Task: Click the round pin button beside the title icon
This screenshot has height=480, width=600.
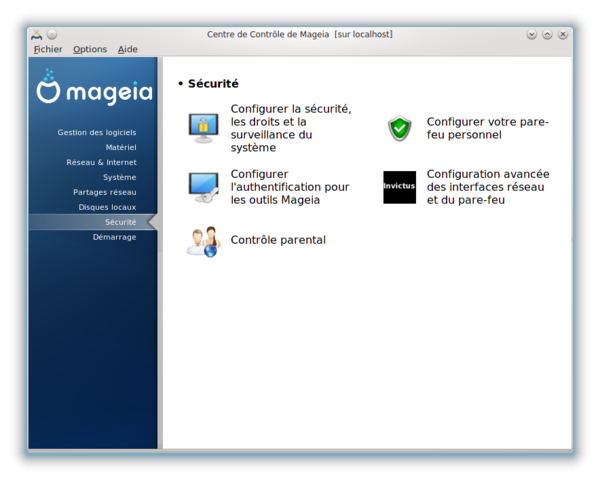Action: (52, 35)
